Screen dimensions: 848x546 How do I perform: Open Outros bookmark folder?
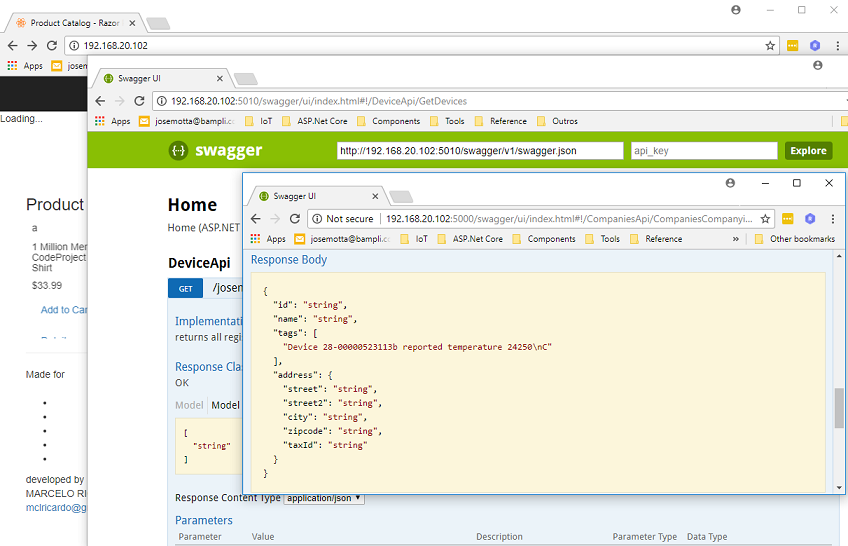[x=558, y=121]
